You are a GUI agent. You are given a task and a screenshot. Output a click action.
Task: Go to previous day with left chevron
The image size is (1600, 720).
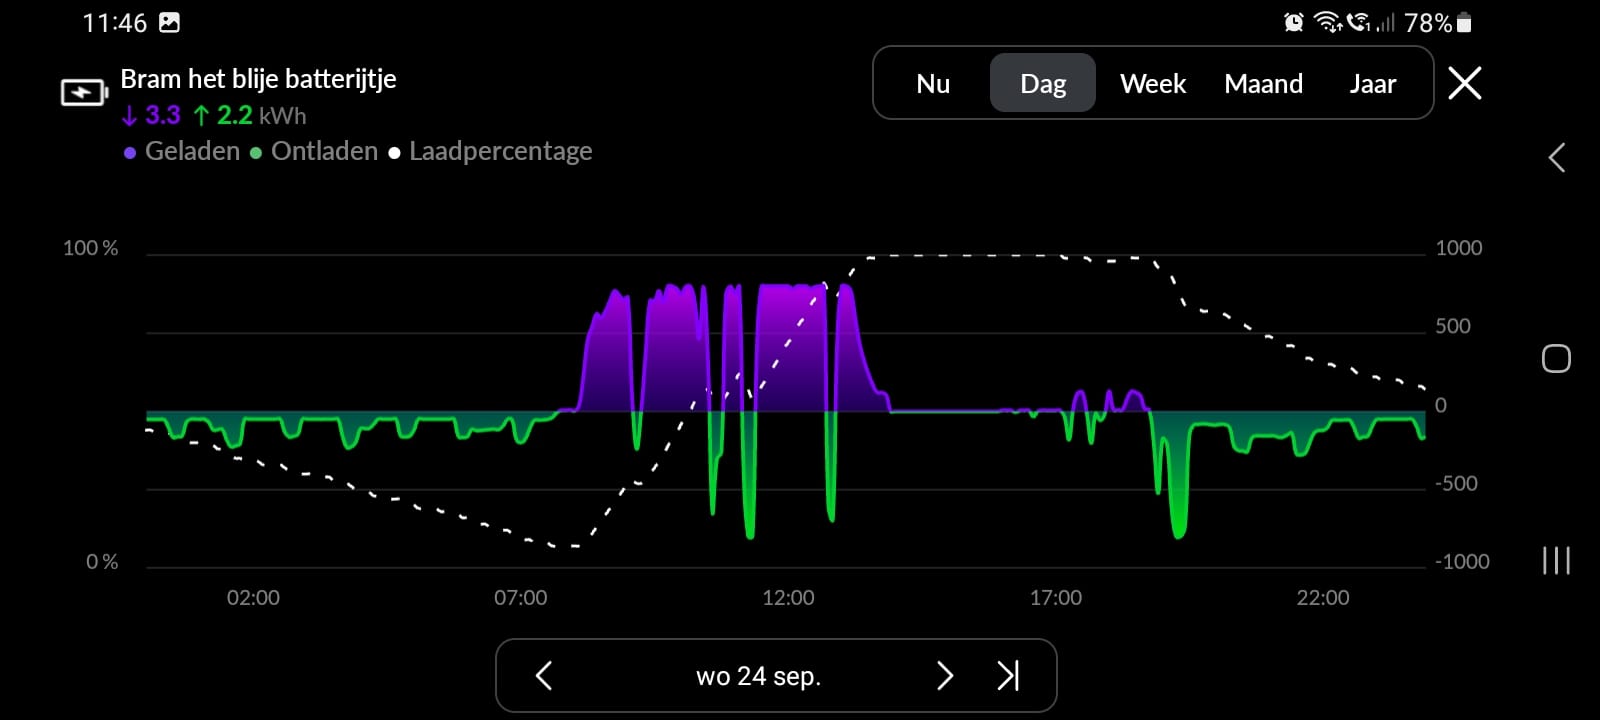click(x=544, y=676)
